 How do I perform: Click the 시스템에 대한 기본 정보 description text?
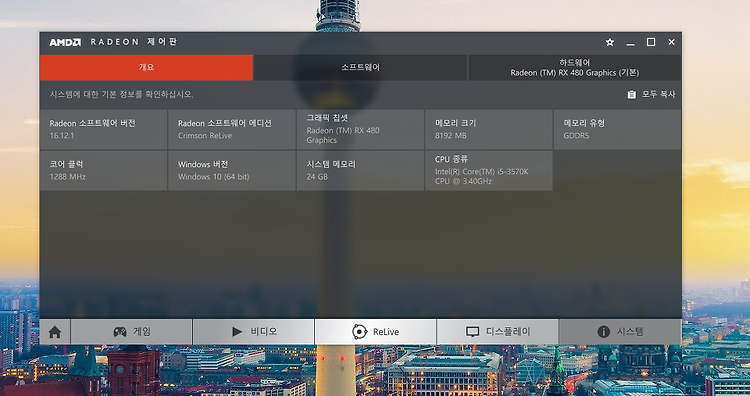[x=121, y=94]
